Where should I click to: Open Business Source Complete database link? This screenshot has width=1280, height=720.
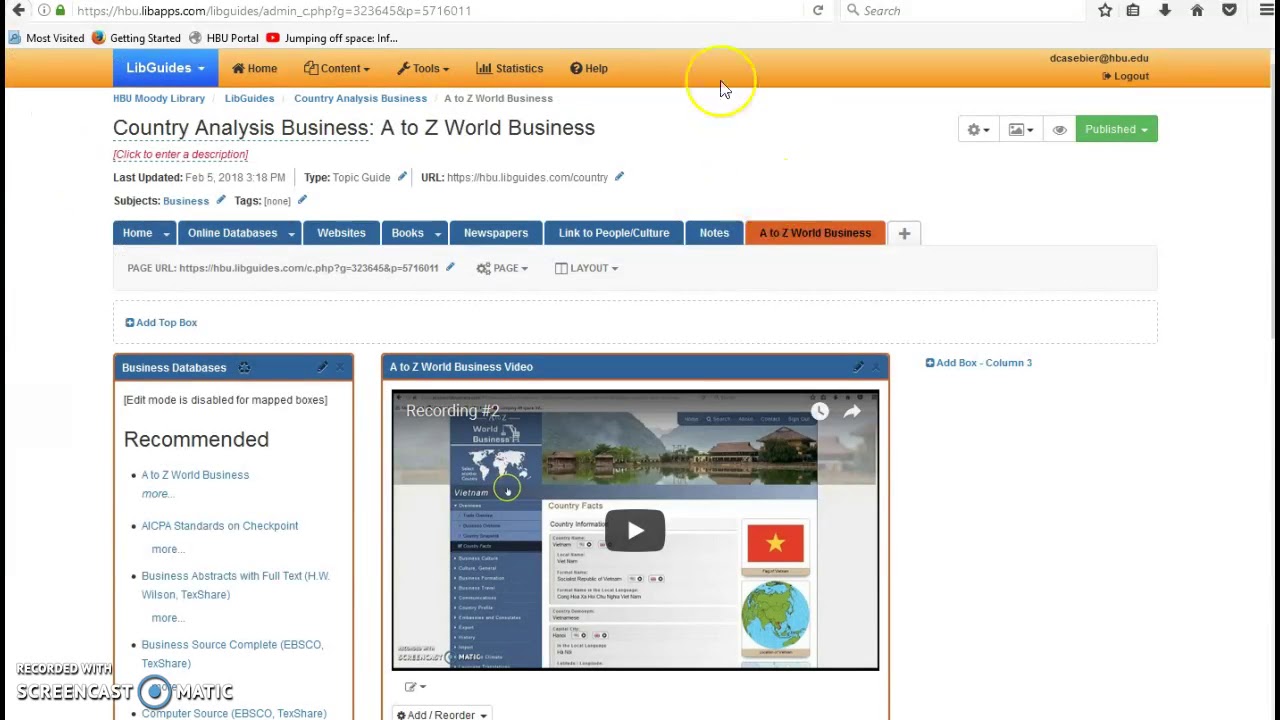click(232, 654)
